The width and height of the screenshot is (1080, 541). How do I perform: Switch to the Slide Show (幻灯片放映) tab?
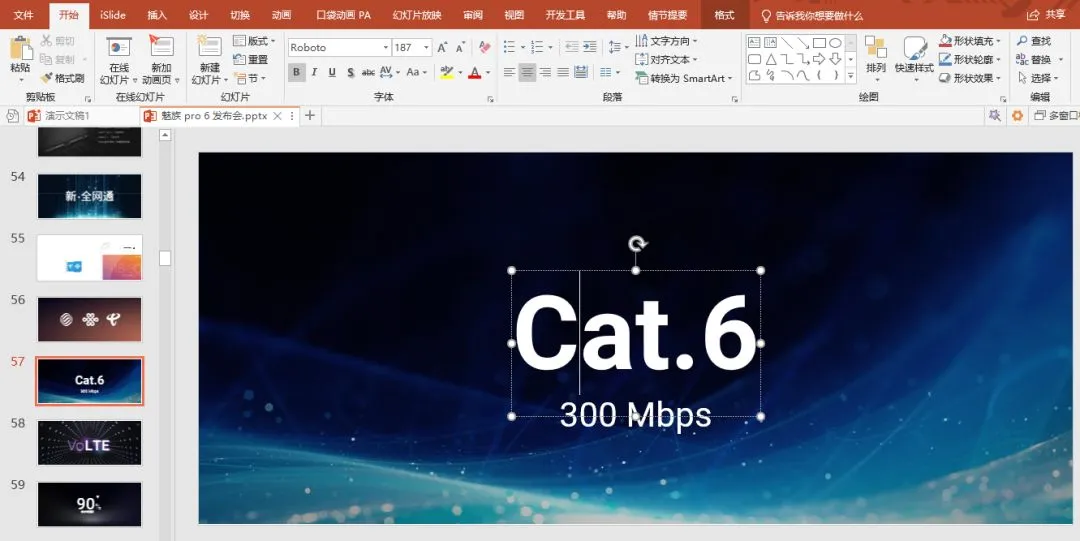click(417, 15)
